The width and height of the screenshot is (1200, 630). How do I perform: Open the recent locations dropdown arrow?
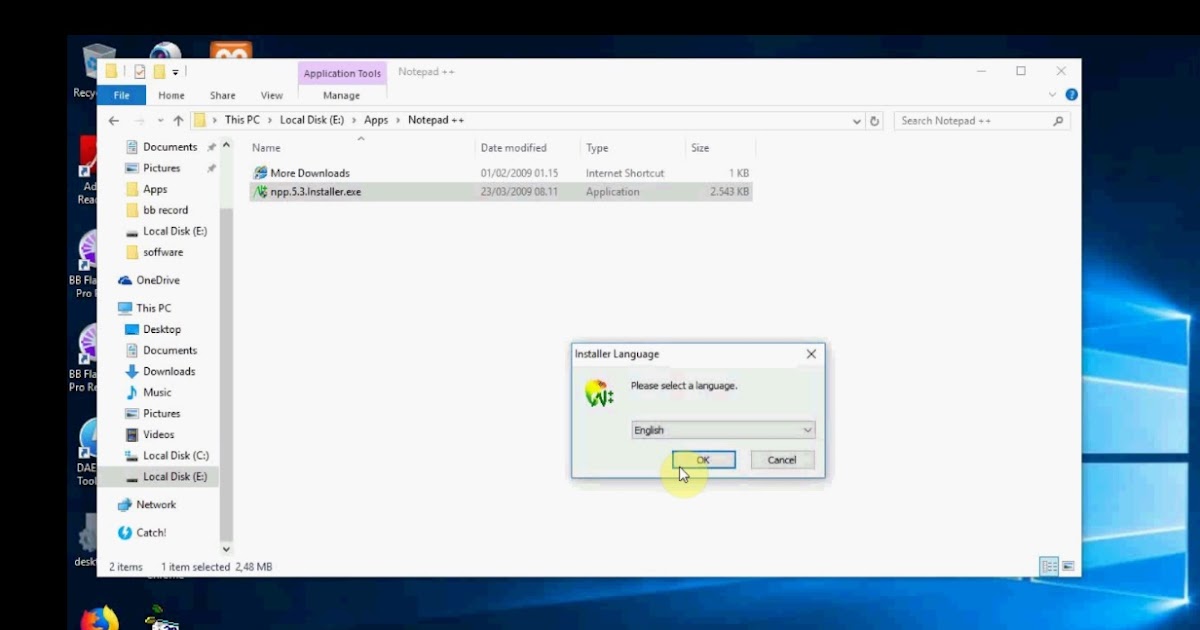(159, 121)
